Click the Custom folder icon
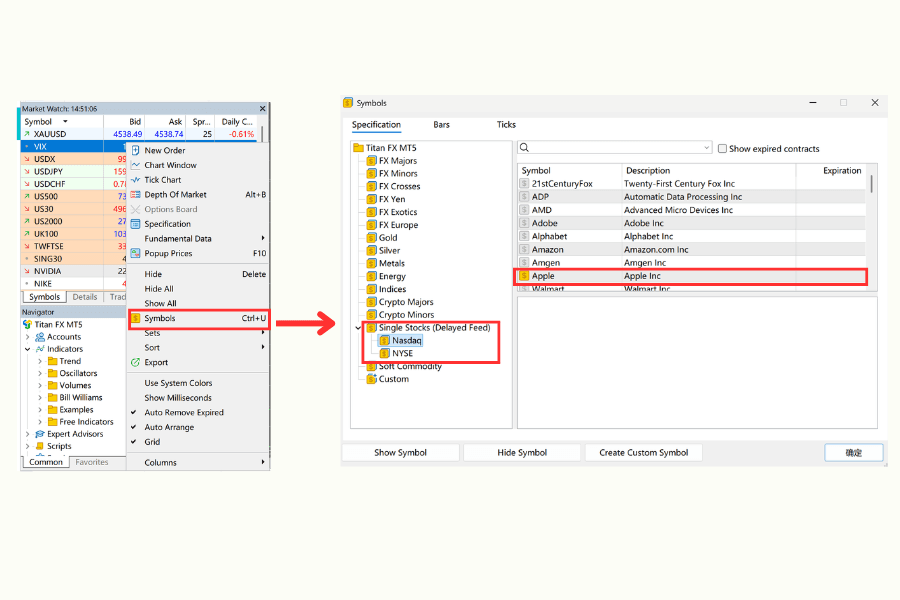900x600 pixels. pos(371,379)
